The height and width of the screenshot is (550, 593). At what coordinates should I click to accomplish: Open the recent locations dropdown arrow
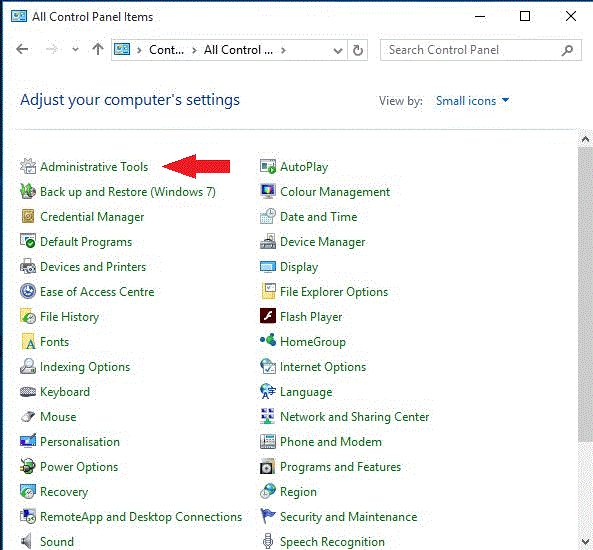pos(75,49)
